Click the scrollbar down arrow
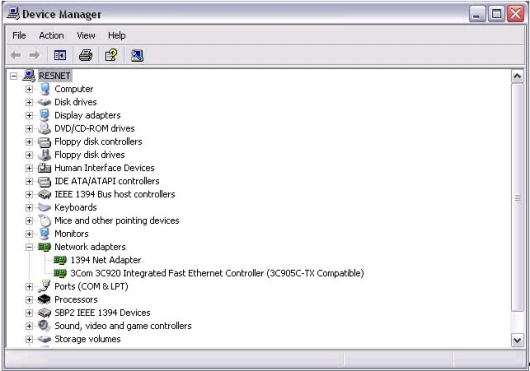Viewport: 530px width, 371px height. pyautogui.click(x=517, y=340)
